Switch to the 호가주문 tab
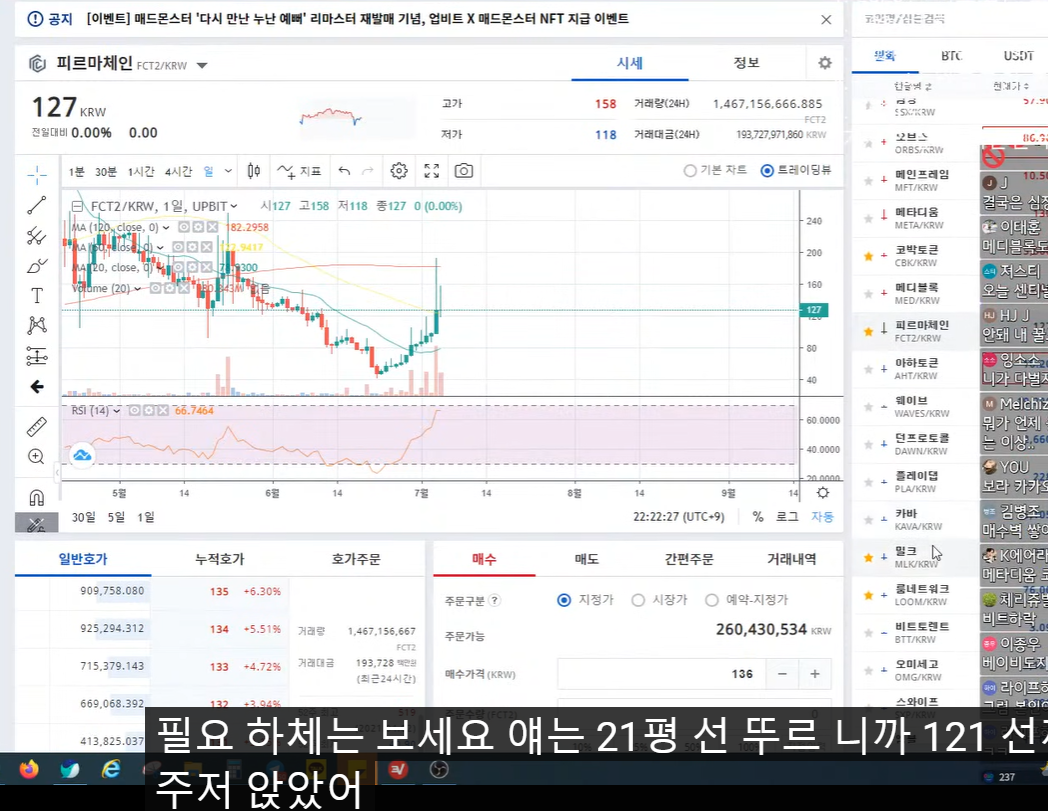This screenshot has width=1048, height=811. (x=356, y=559)
